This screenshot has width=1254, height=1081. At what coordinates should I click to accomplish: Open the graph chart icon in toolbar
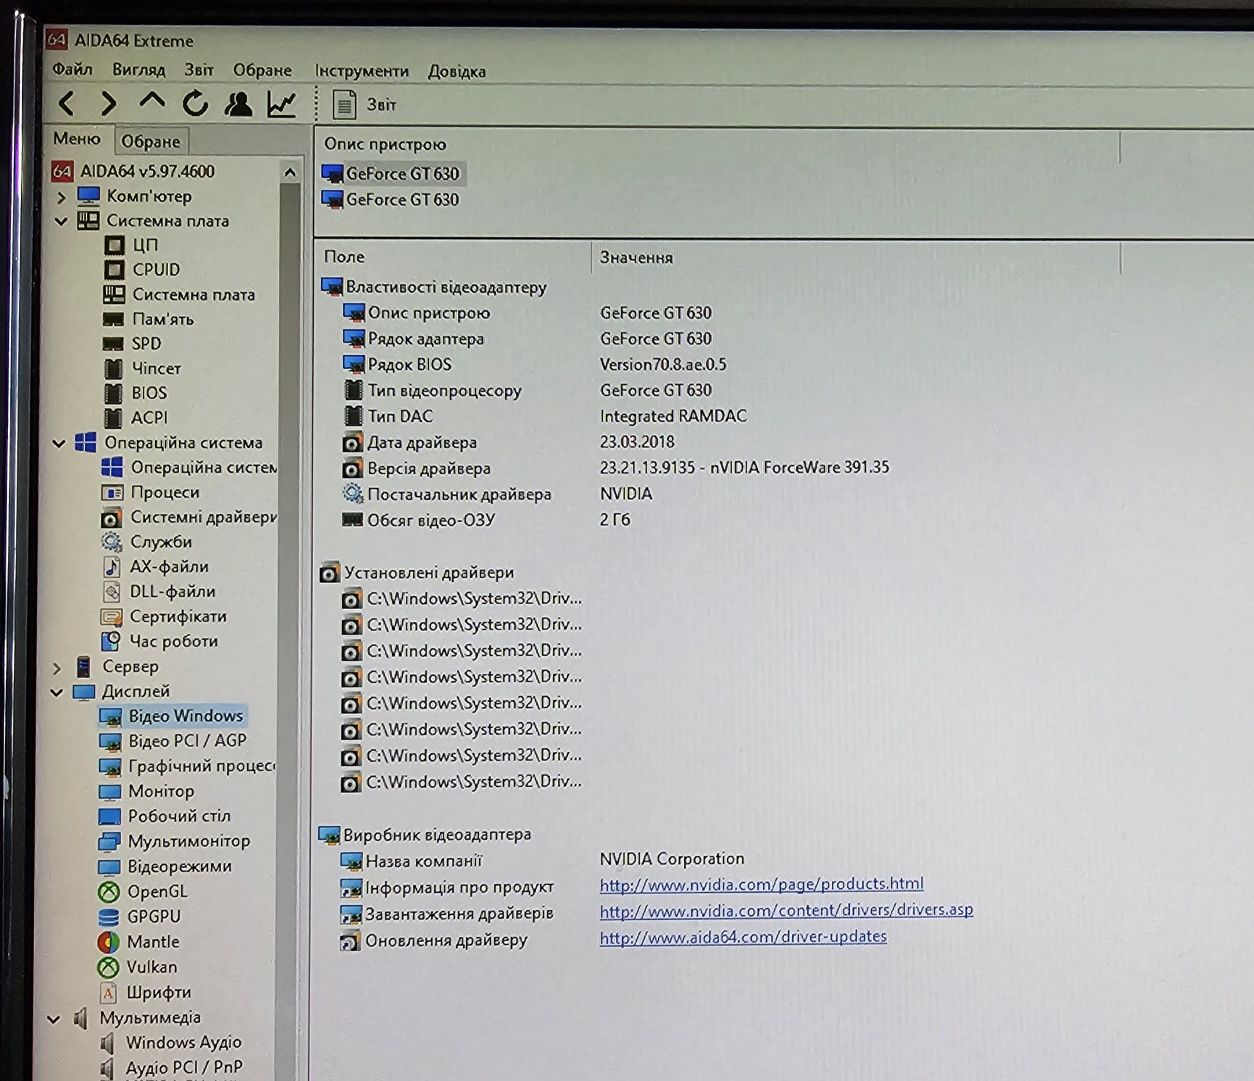282,103
